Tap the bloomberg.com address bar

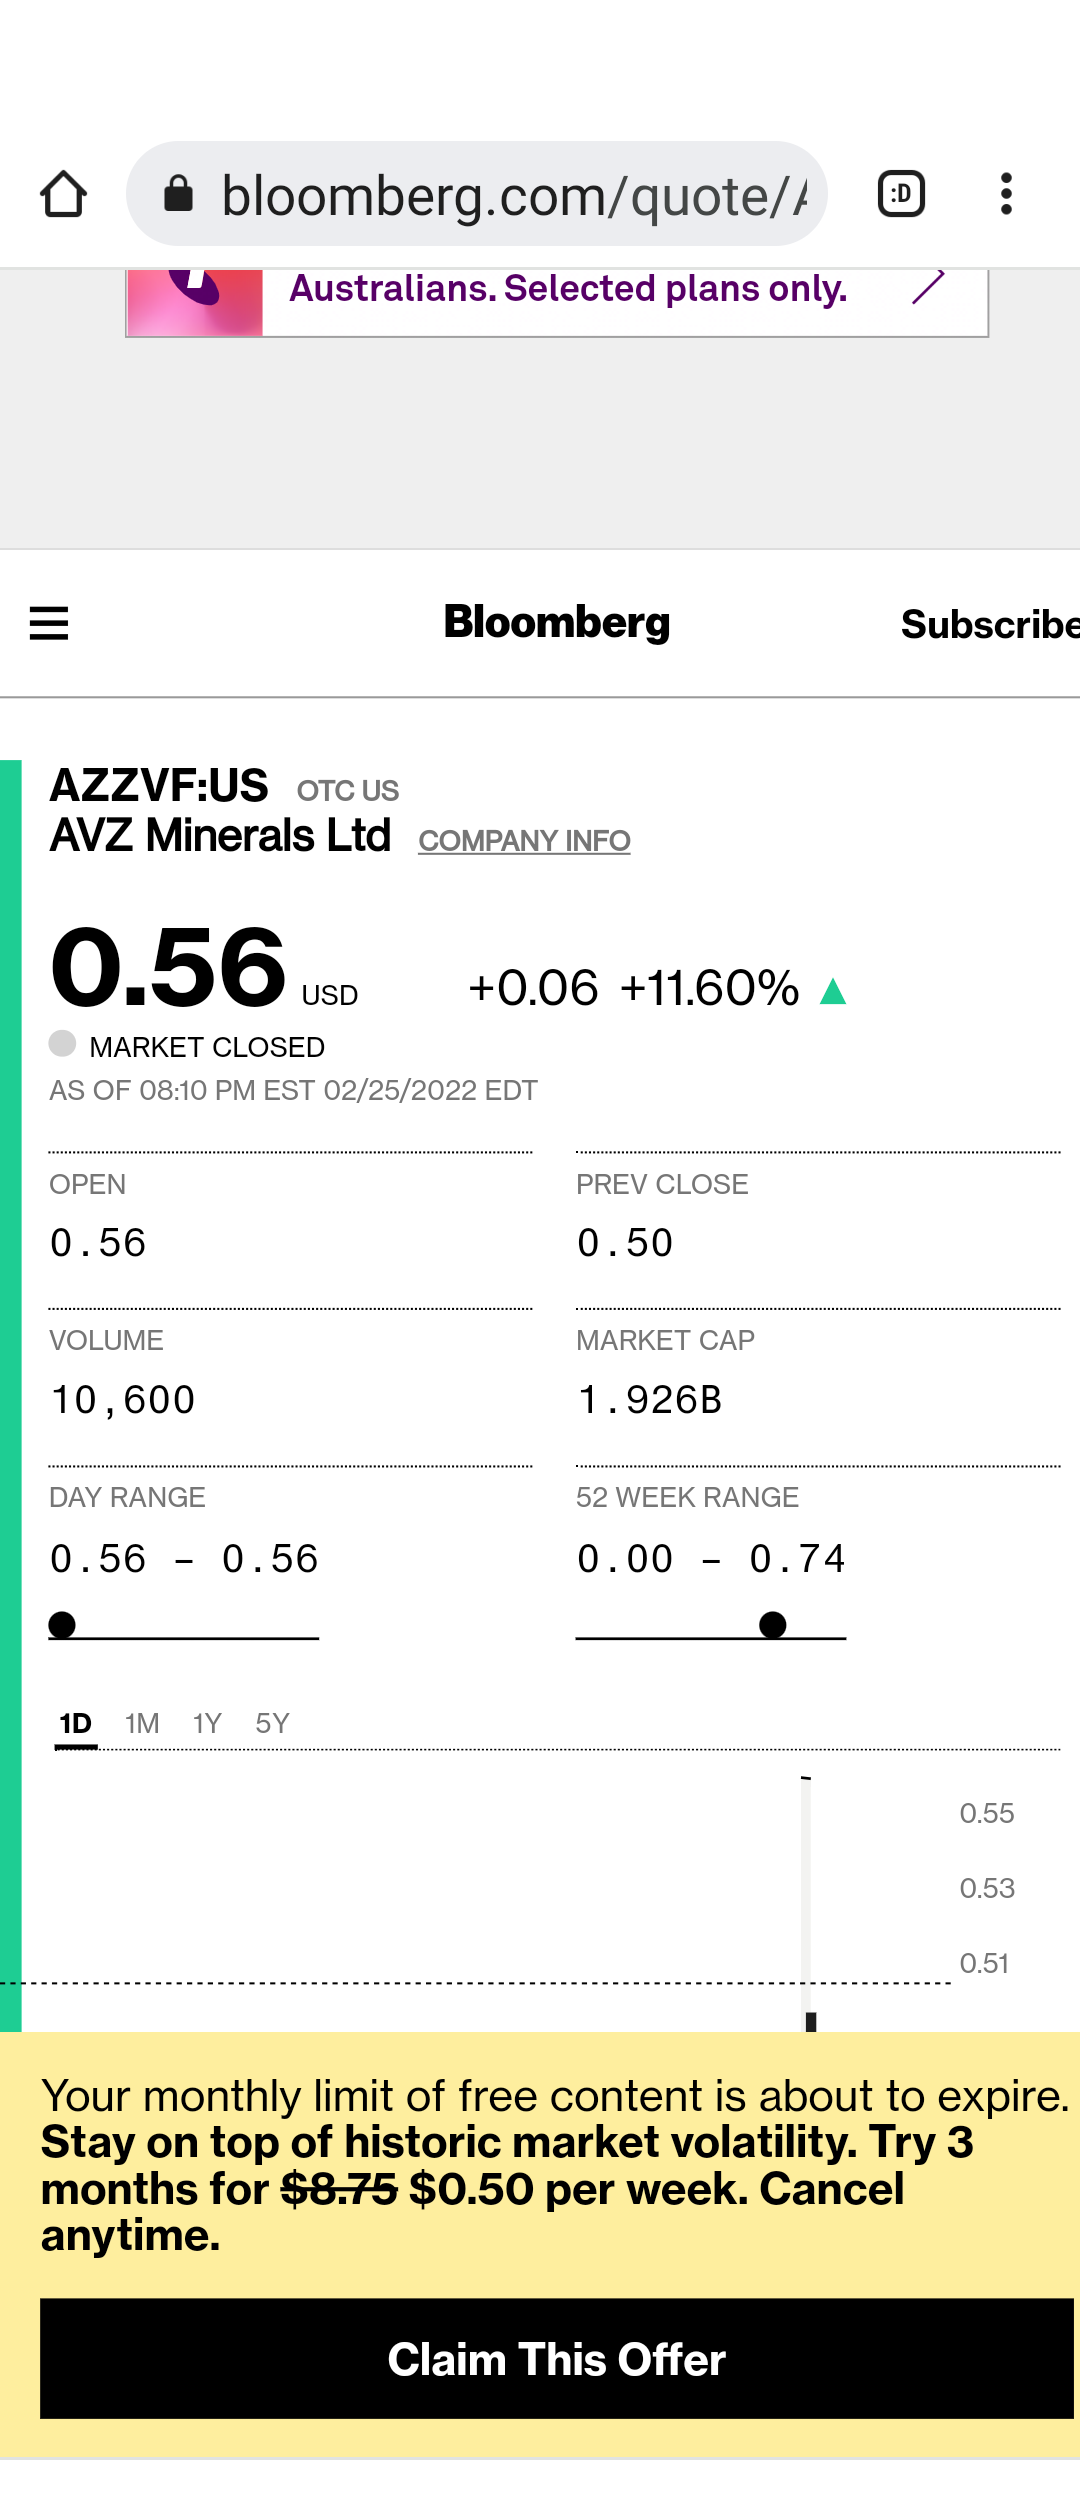(x=477, y=194)
